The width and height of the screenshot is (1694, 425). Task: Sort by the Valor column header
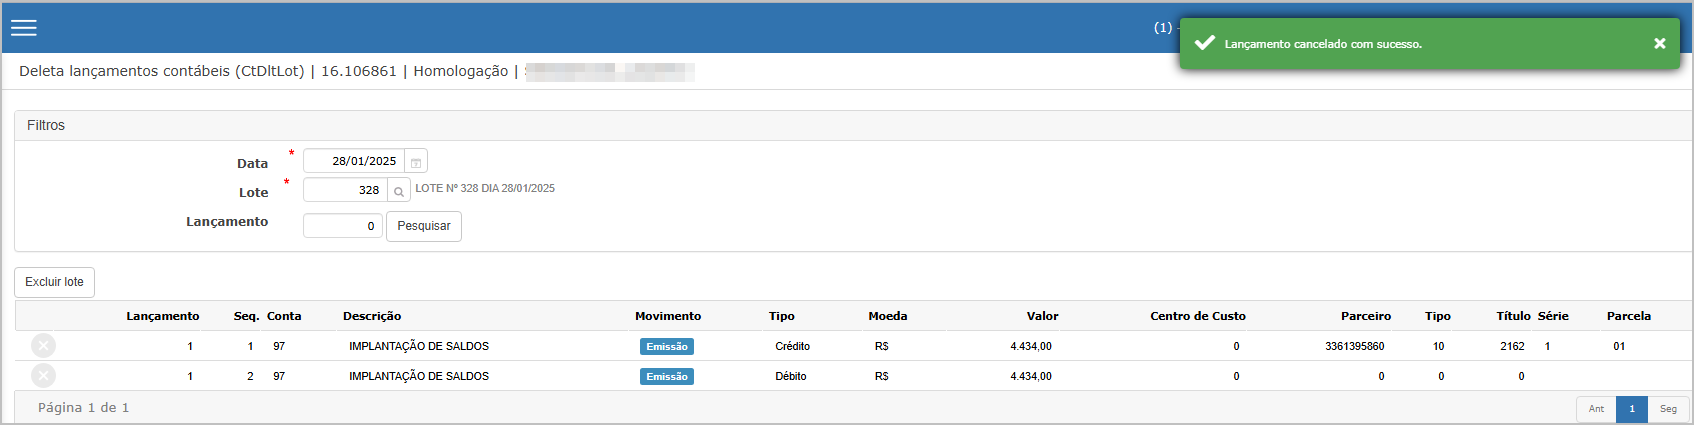pos(1042,316)
